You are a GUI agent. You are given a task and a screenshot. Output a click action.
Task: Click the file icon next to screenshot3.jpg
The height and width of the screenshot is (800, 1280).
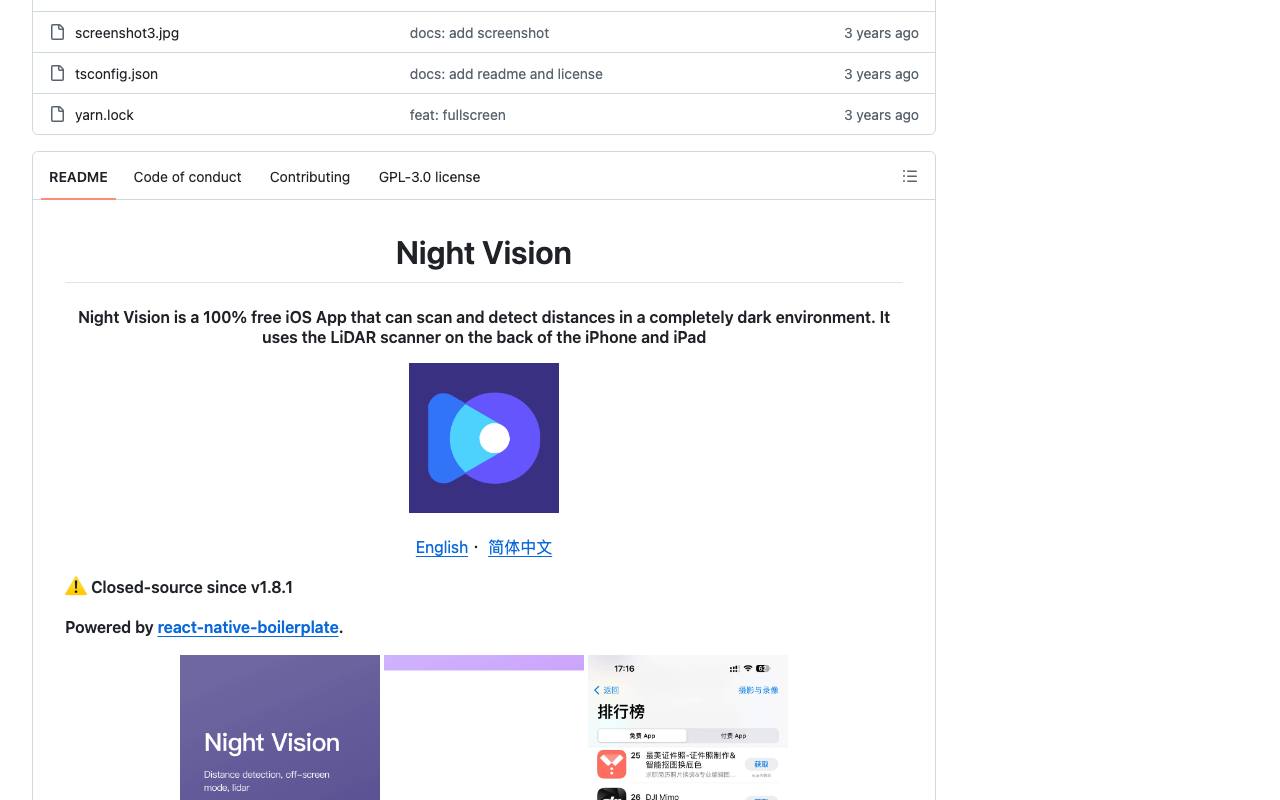(x=58, y=33)
